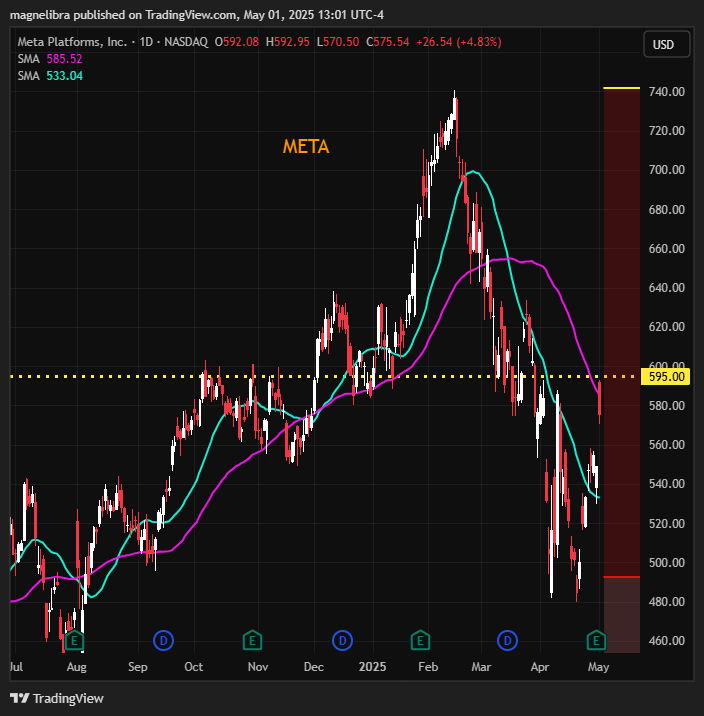Select the orange META text annotation
The image size is (704, 716).
pos(306,147)
